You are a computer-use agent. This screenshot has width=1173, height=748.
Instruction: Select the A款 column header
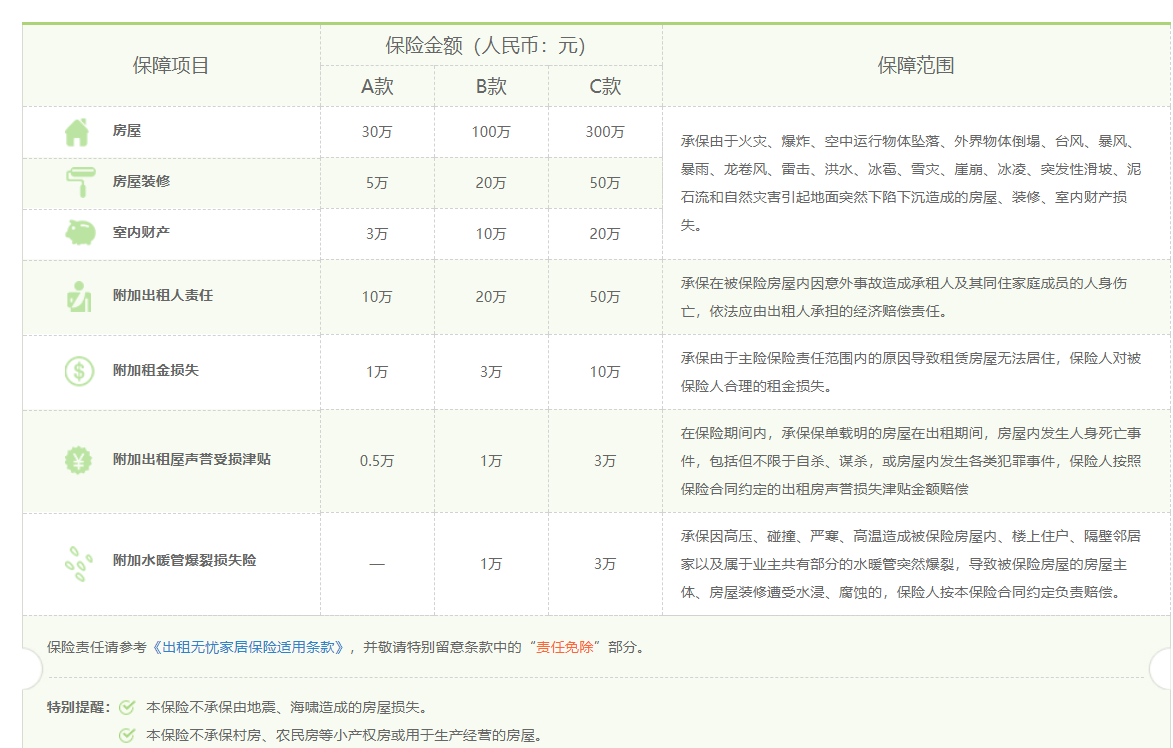(377, 87)
